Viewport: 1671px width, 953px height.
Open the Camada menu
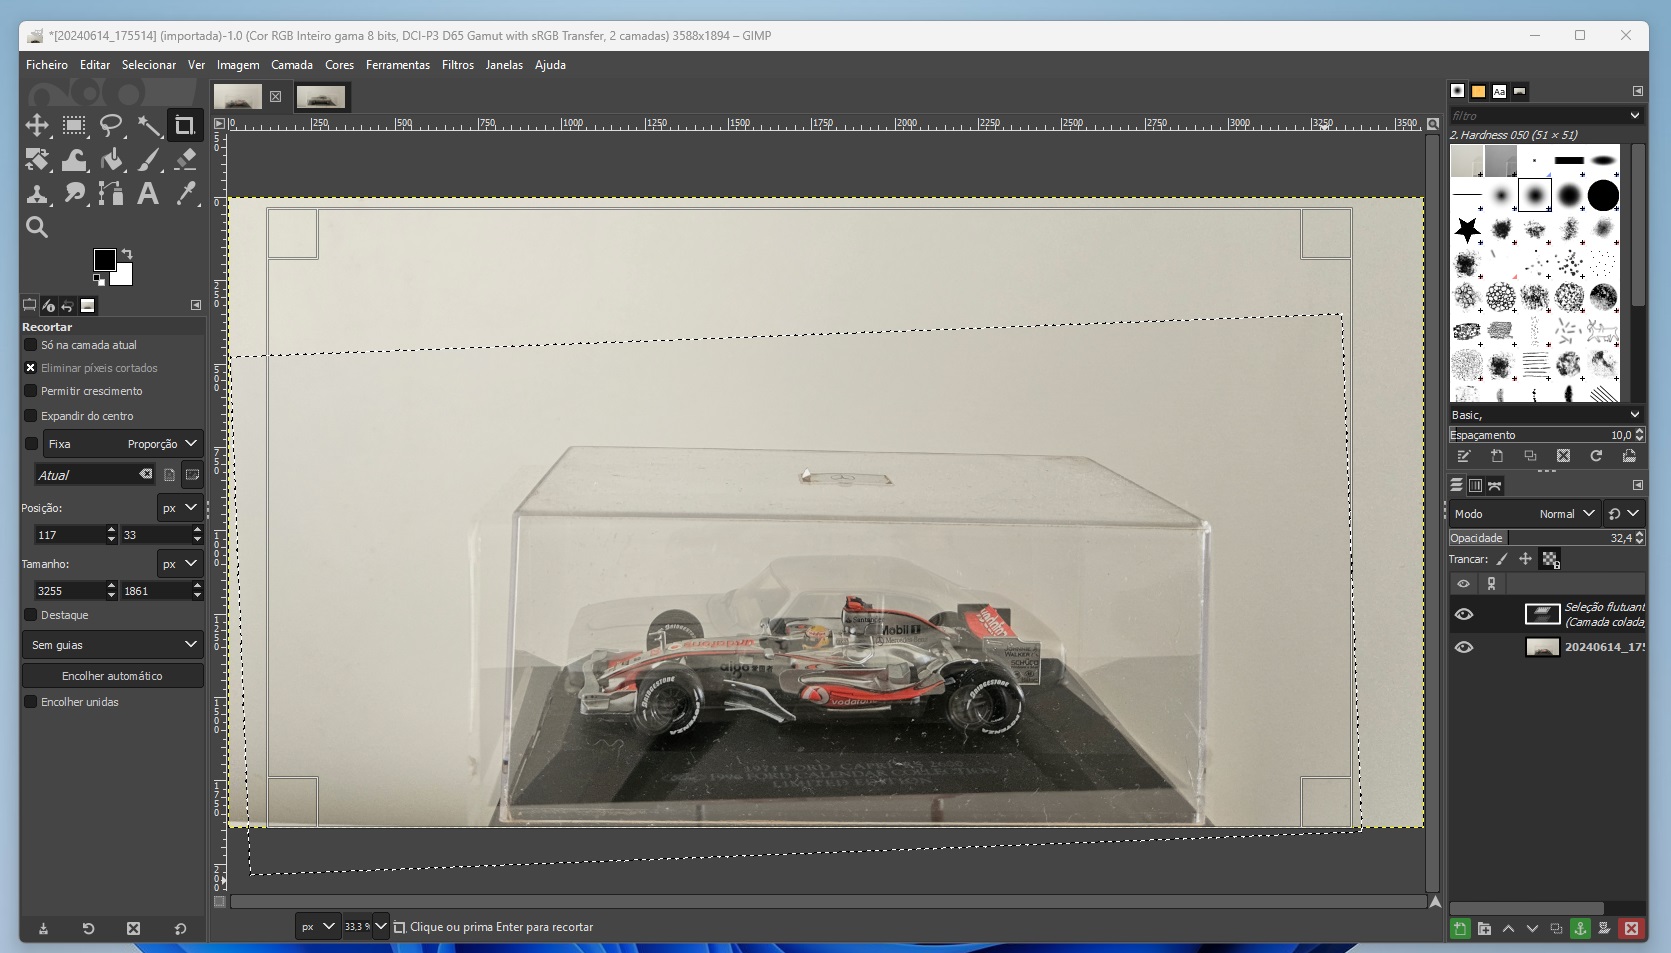click(291, 65)
